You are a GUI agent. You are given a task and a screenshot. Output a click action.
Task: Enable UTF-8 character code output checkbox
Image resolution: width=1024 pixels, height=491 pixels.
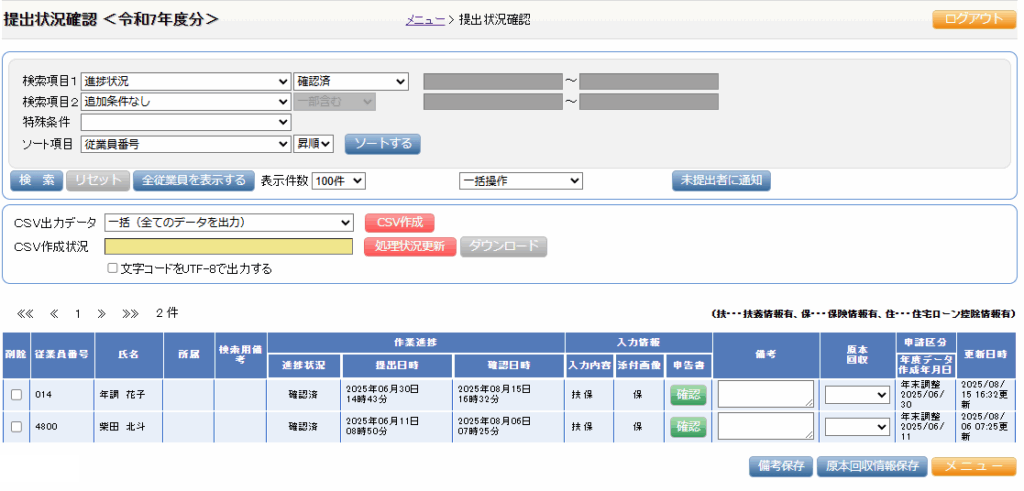tap(113, 269)
